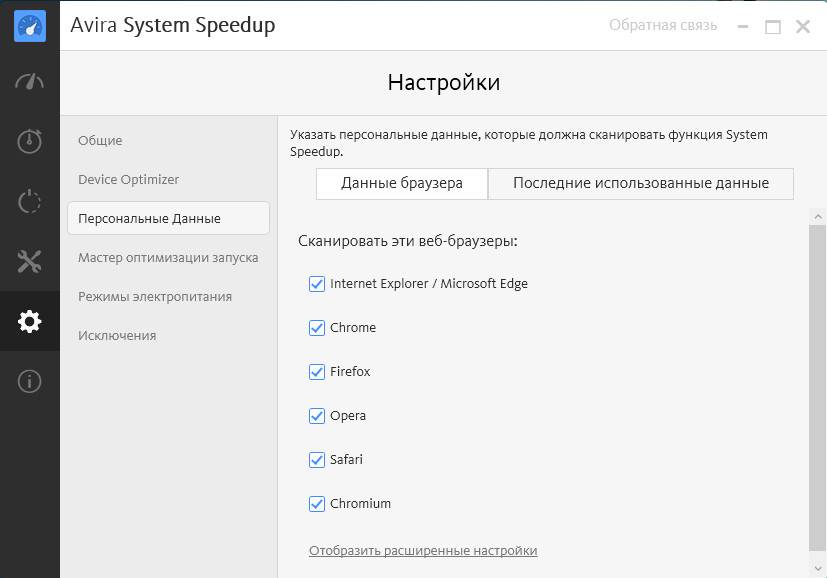Click the Обратная связь feedback link
This screenshot has width=827, height=578.
coord(663,25)
